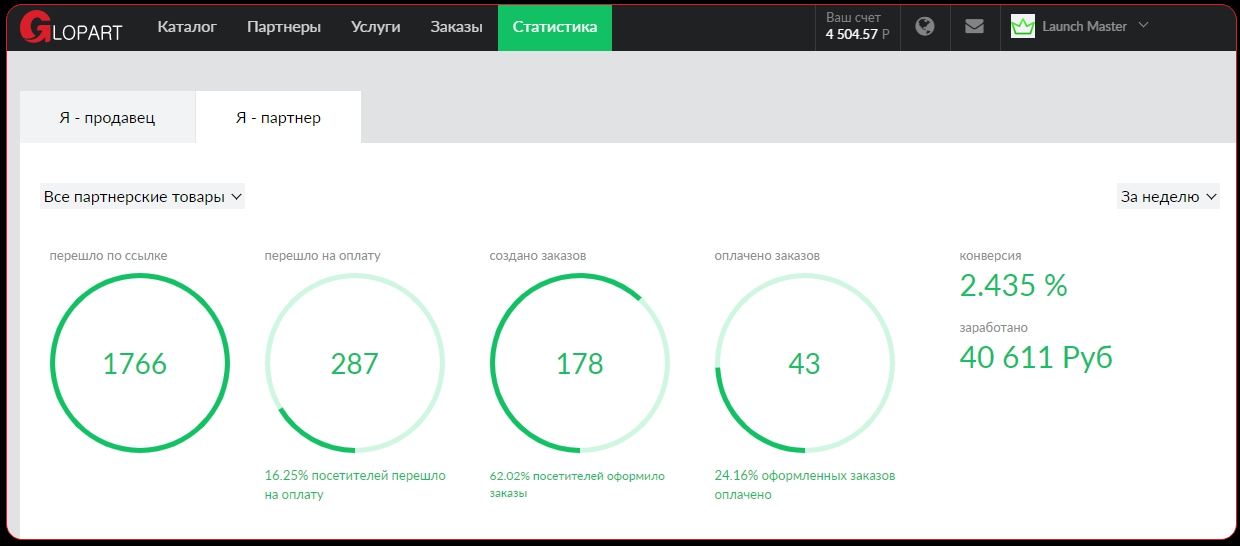Switch to the 'Я - продавец' tab
1240x546 pixels.
coord(107,118)
